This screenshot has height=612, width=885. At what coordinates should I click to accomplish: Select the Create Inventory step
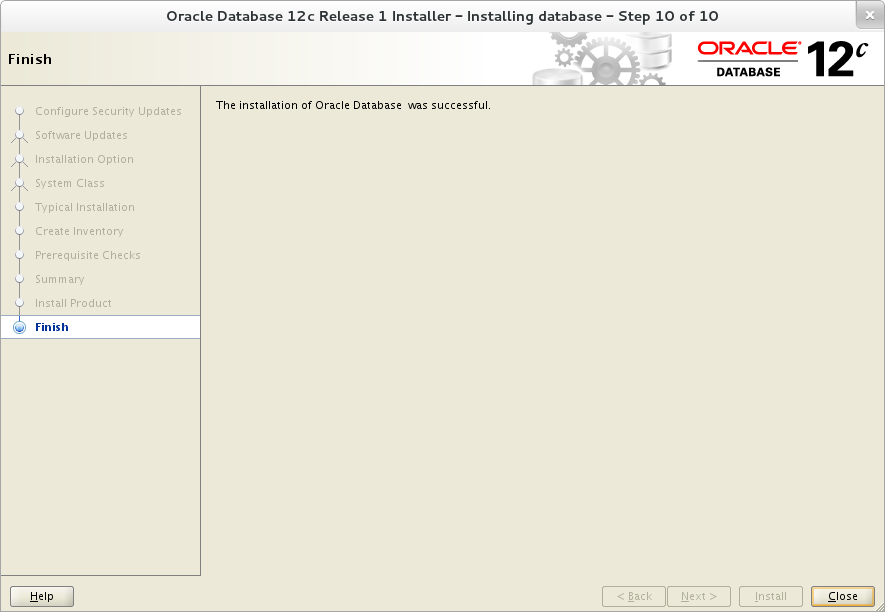(79, 231)
